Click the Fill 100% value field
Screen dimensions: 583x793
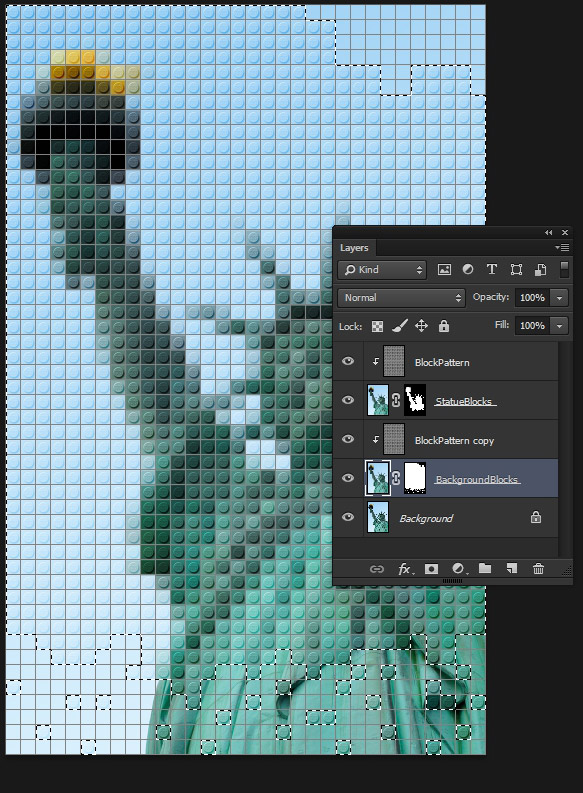click(x=532, y=326)
